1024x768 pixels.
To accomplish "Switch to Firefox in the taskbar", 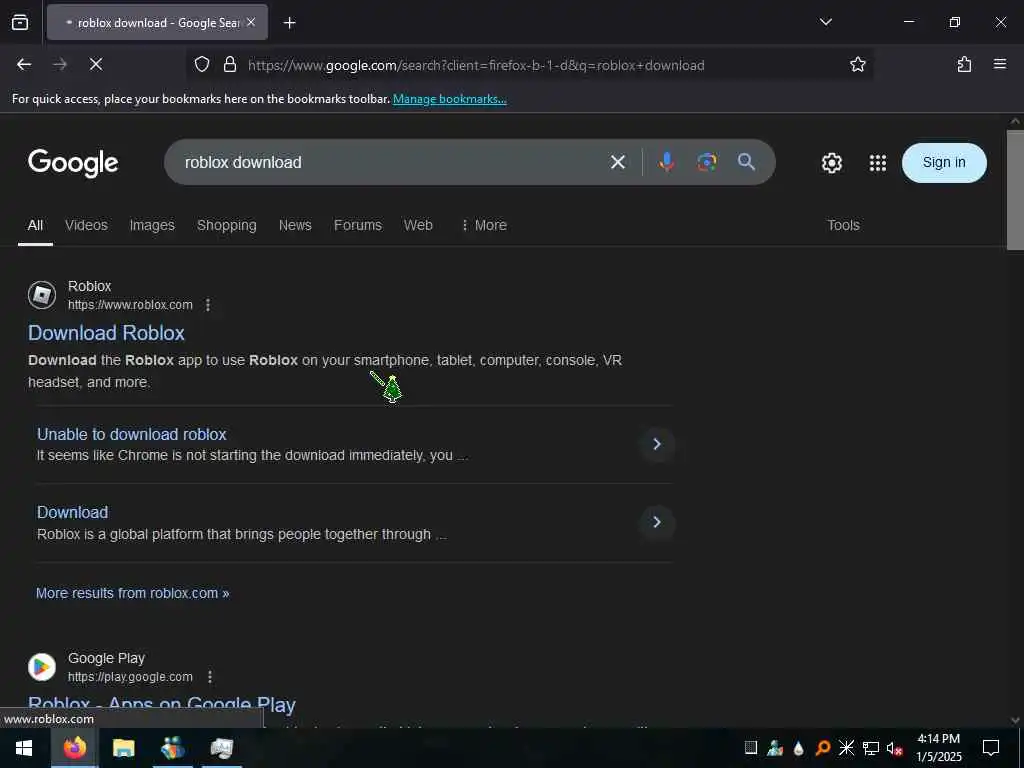I will [74, 748].
